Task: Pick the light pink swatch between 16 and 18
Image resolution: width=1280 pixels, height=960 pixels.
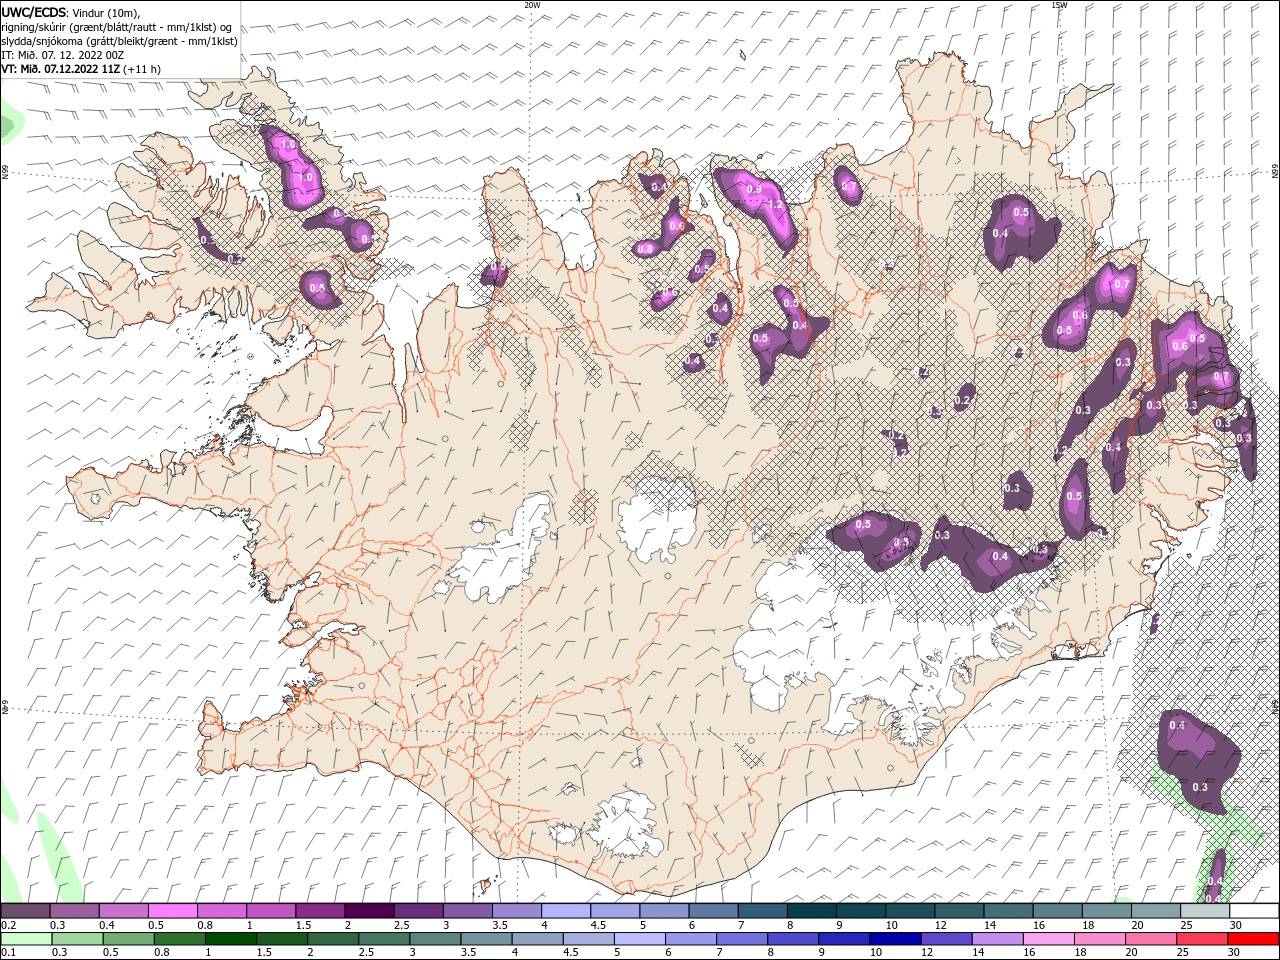Action: (1049, 939)
